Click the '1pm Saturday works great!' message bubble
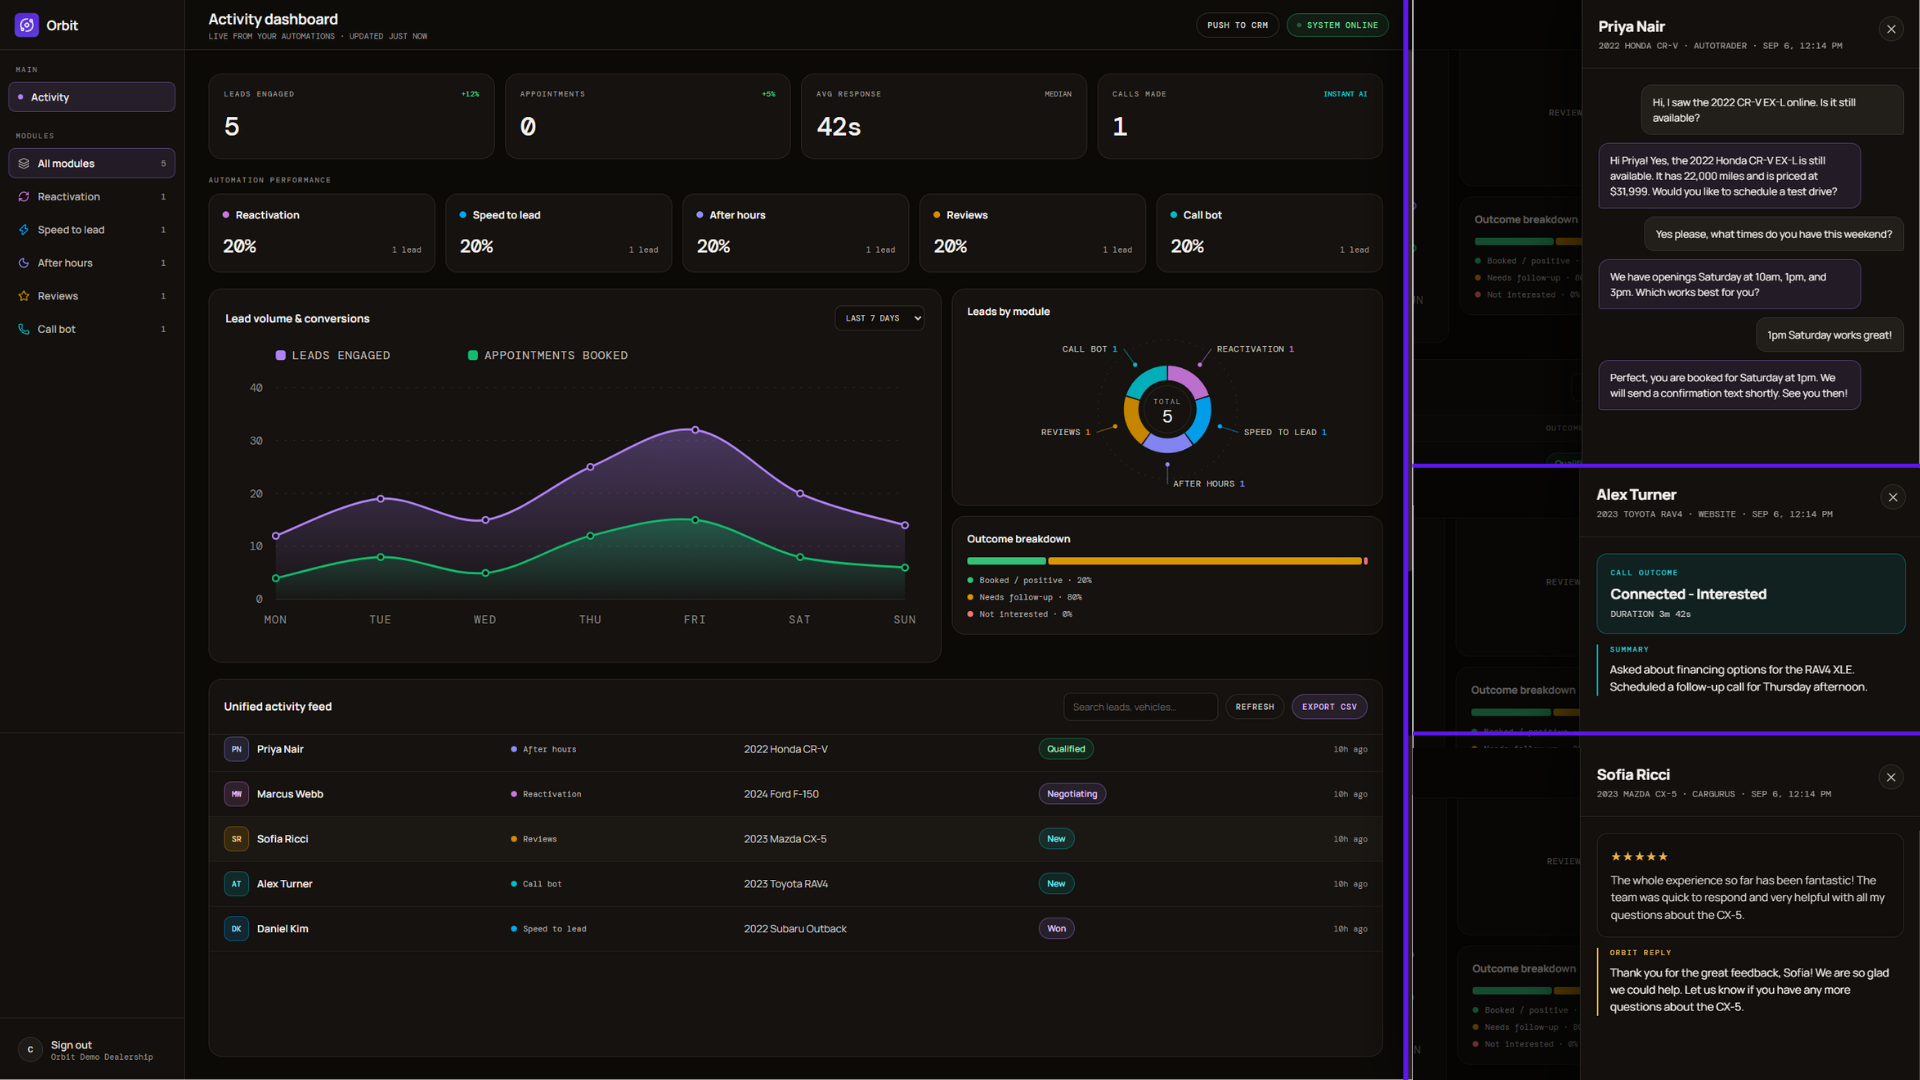The height and width of the screenshot is (1080, 1920). click(1829, 335)
